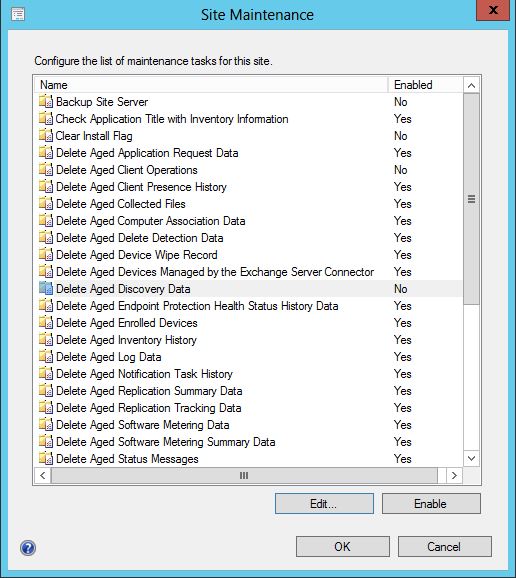Click the Delete Aged Collected Files icon
Screen dimensions: 516x578
click(46, 204)
